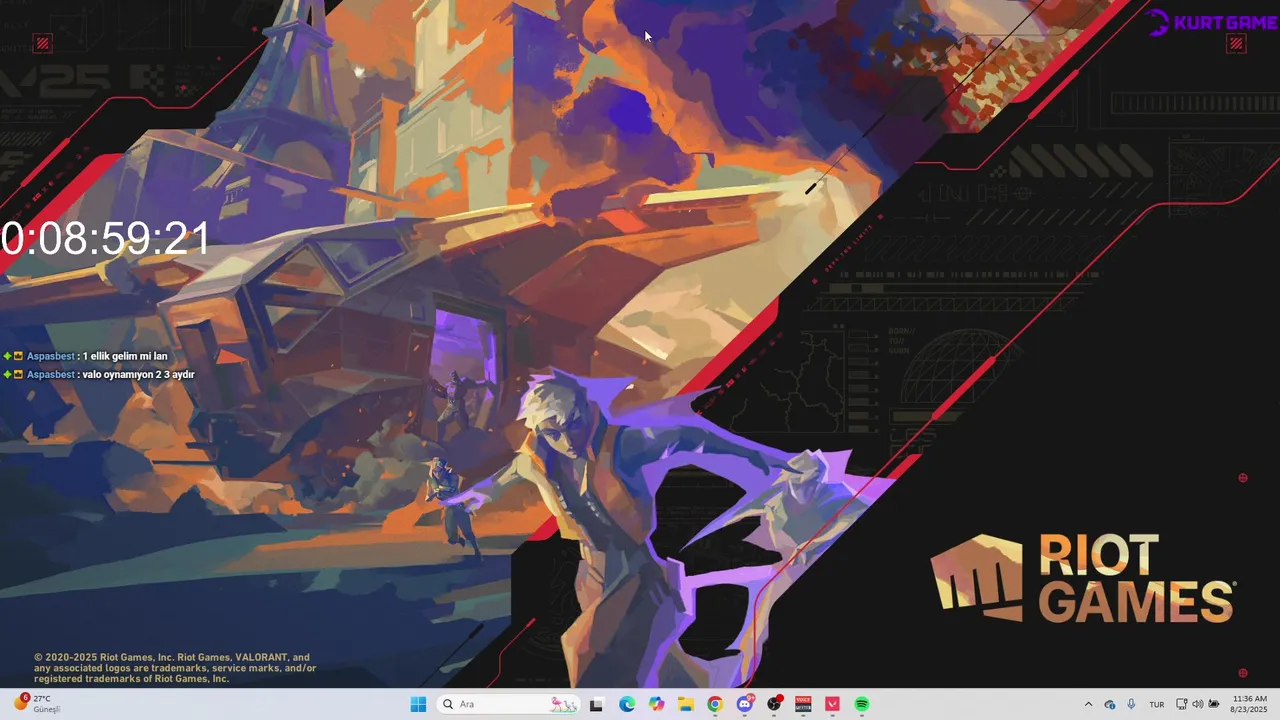Switch to Valorant in the taskbar
Screen dimensions: 1280x720
(832, 704)
